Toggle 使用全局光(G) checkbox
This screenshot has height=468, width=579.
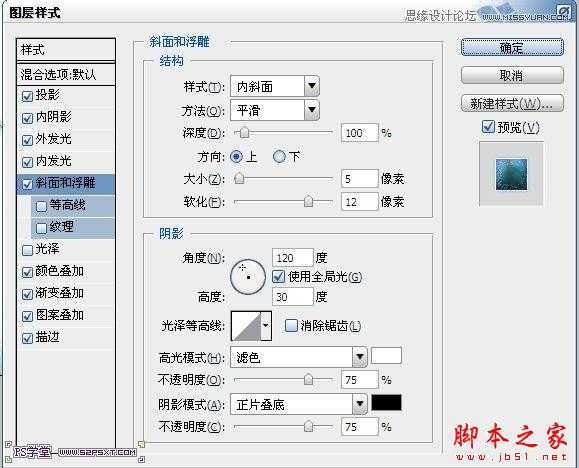click(278, 276)
